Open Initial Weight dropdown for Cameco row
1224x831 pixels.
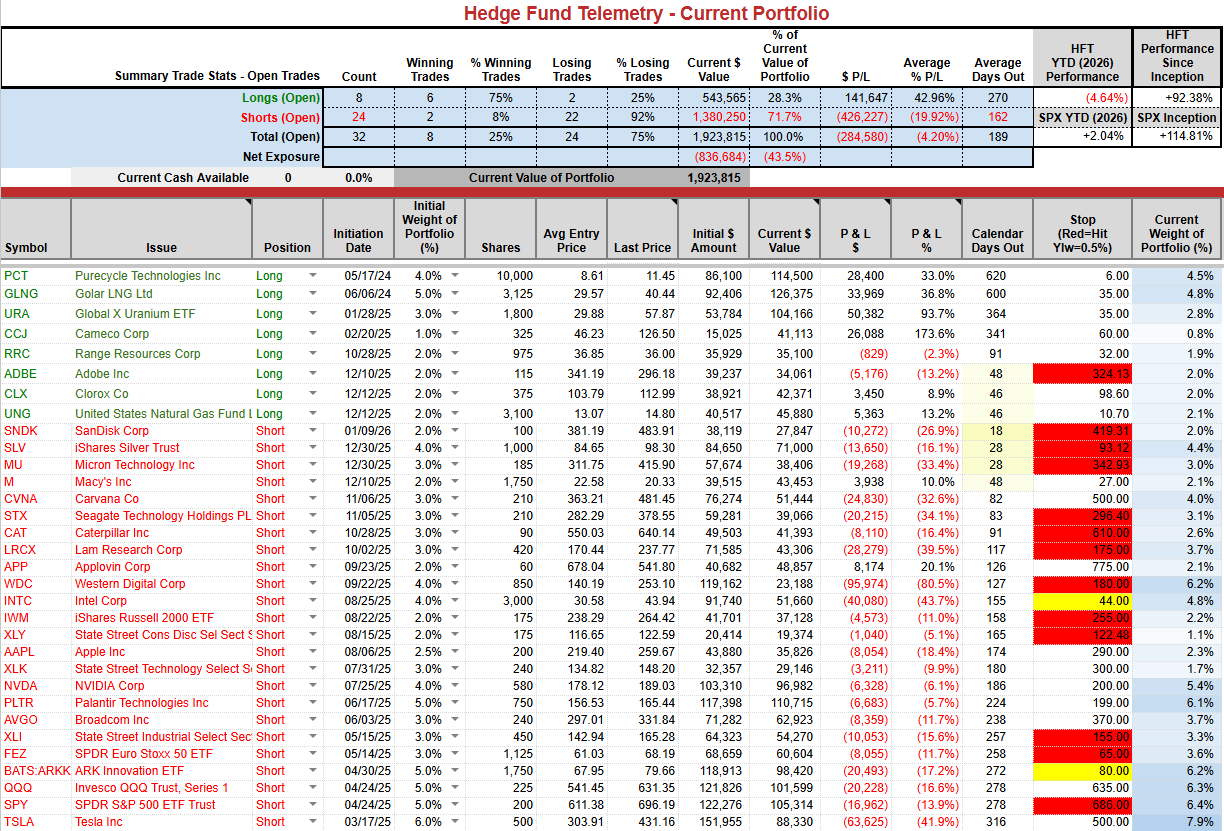pos(455,334)
